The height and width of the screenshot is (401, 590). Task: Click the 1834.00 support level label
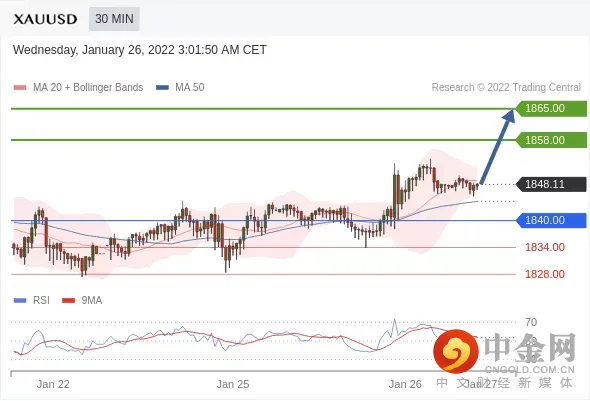545,247
